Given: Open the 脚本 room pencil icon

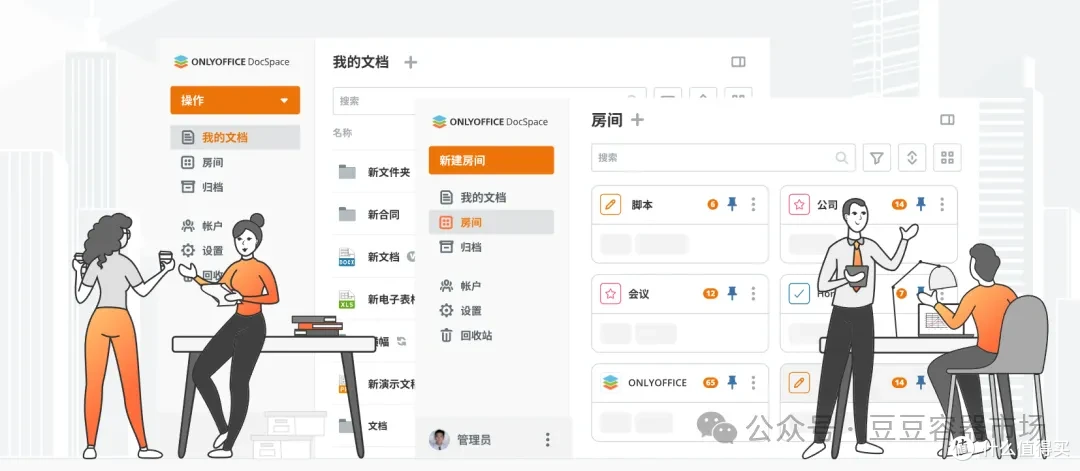Looking at the screenshot, I should click(x=610, y=205).
